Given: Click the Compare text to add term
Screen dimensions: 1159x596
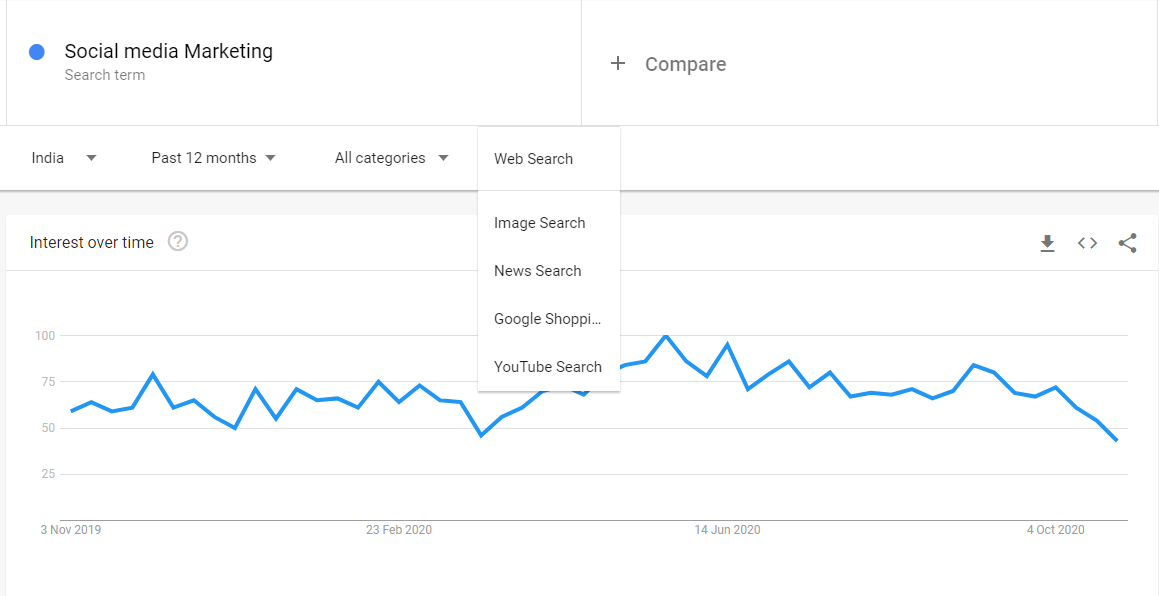Looking at the screenshot, I should click(685, 64).
